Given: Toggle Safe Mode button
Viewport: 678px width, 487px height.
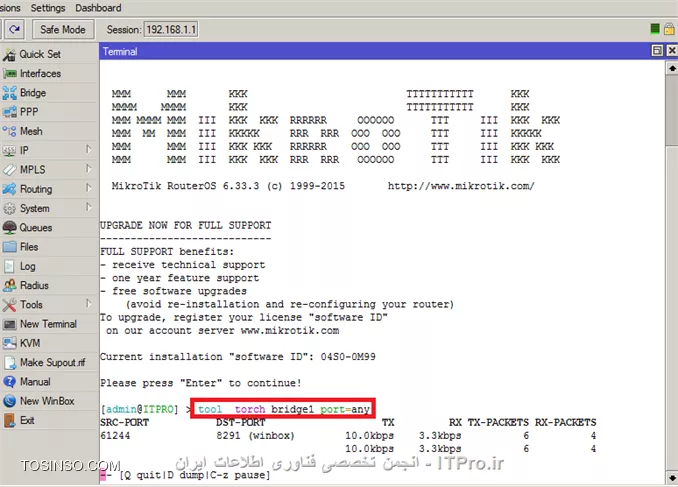Looking at the screenshot, I should 63,29.
